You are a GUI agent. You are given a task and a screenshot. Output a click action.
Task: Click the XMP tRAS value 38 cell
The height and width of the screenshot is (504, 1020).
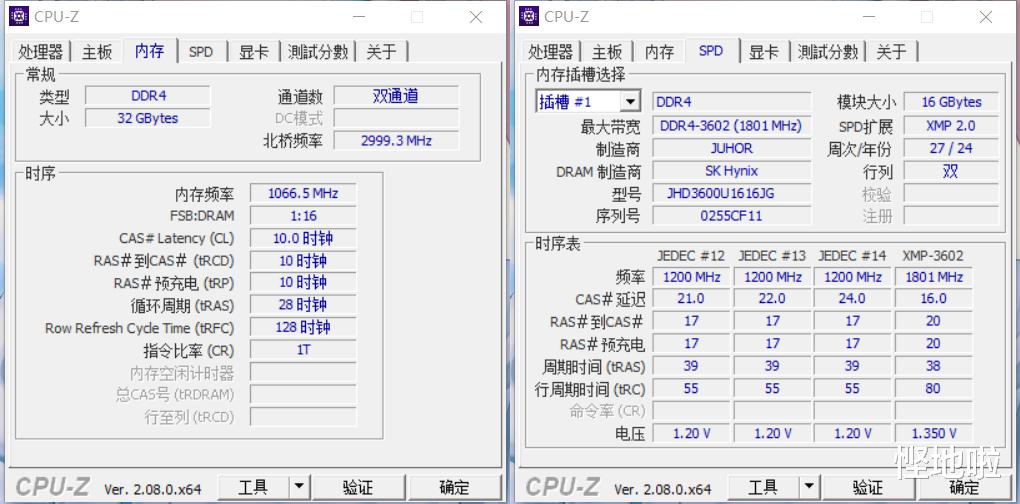(933, 366)
